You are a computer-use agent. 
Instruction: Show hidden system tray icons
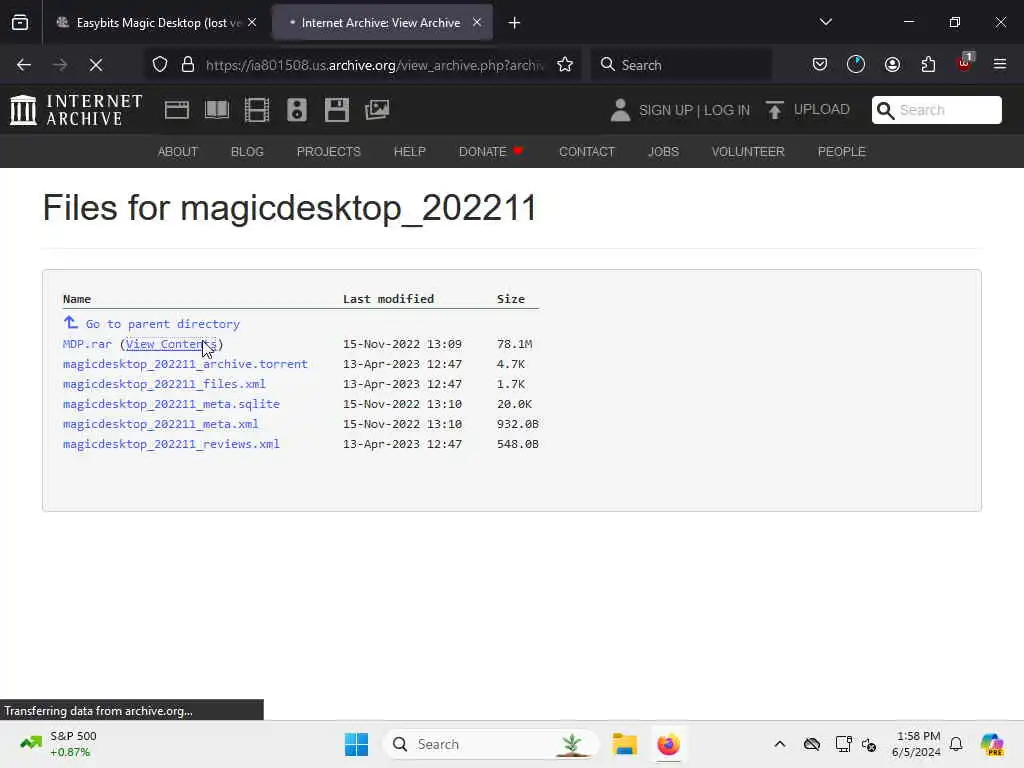pyautogui.click(x=780, y=744)
